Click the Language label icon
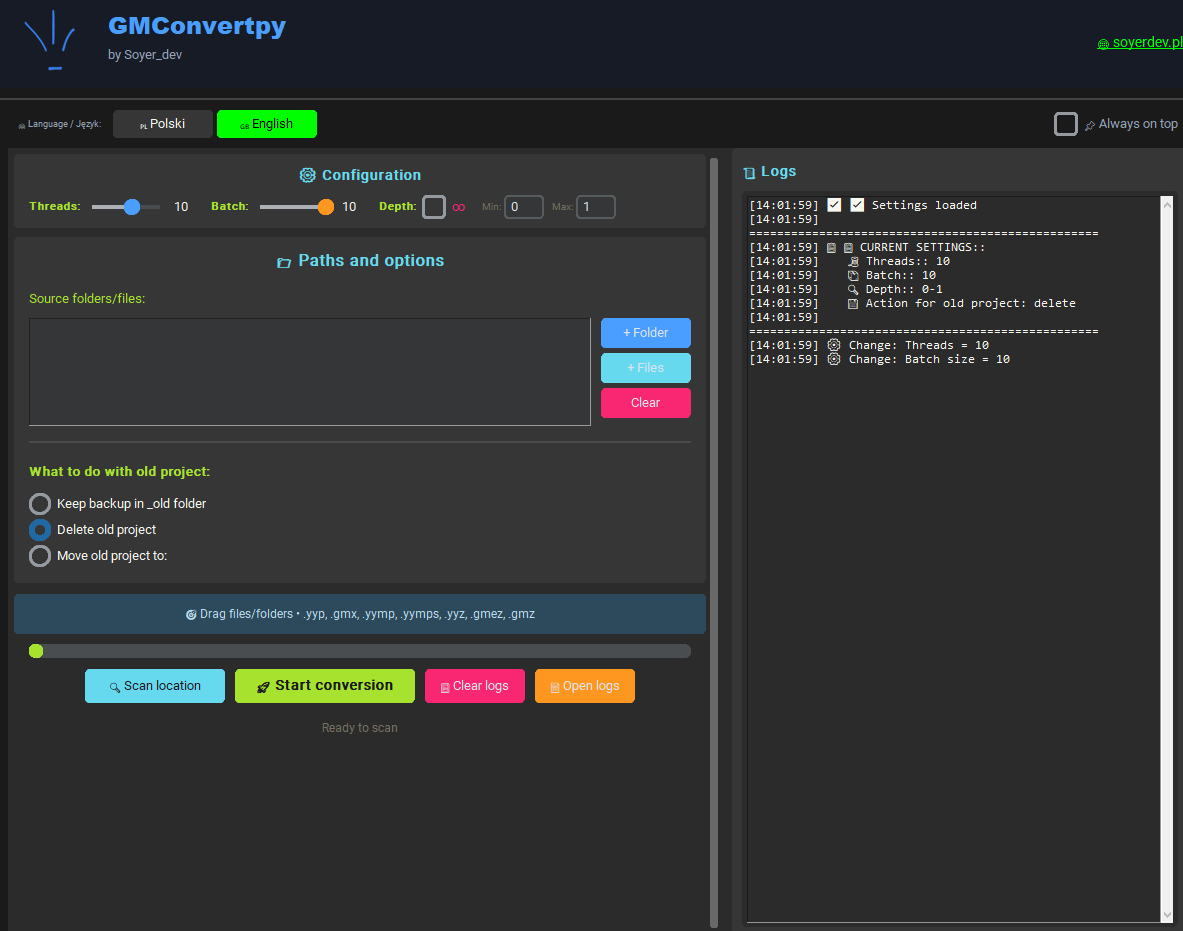 point(22,125)
